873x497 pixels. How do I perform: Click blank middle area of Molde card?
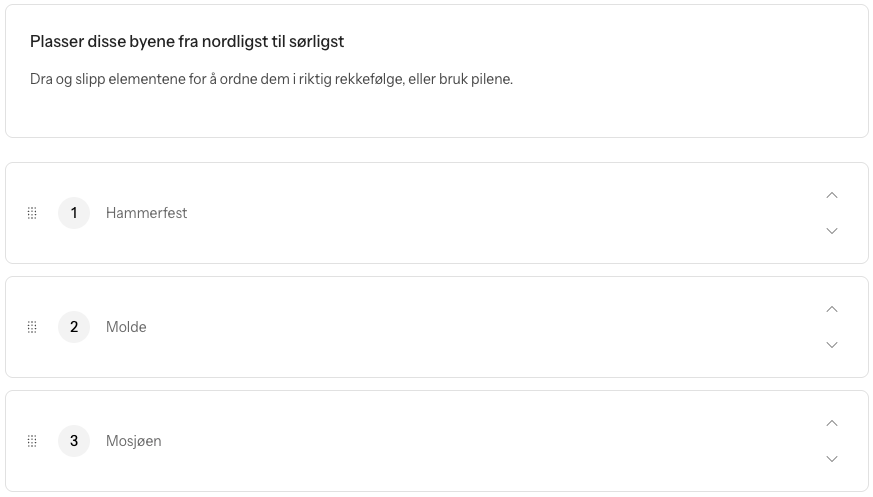tap(480, 327)
